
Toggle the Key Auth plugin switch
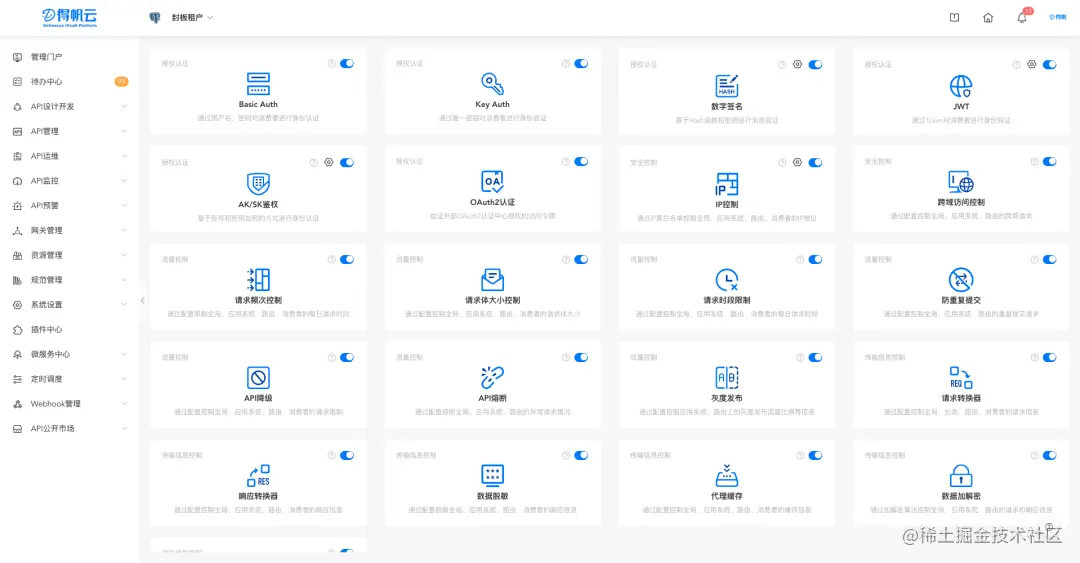pos(581,63)
